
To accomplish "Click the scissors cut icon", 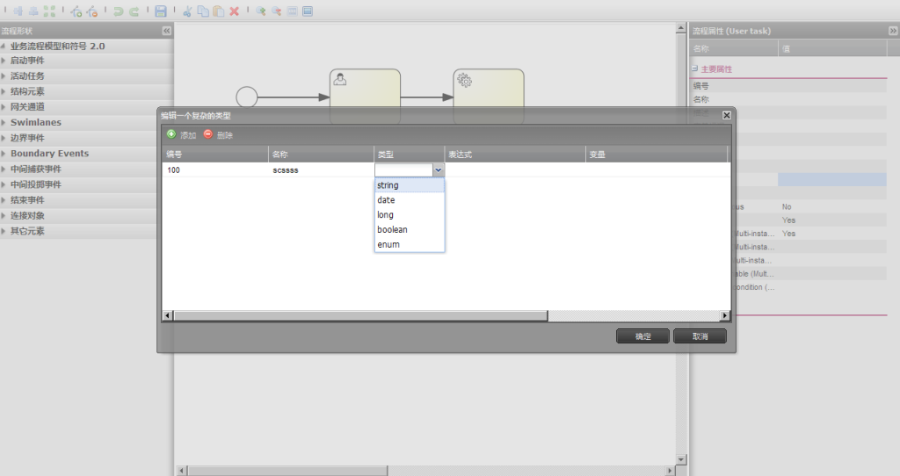I will [x=187, y=11].
